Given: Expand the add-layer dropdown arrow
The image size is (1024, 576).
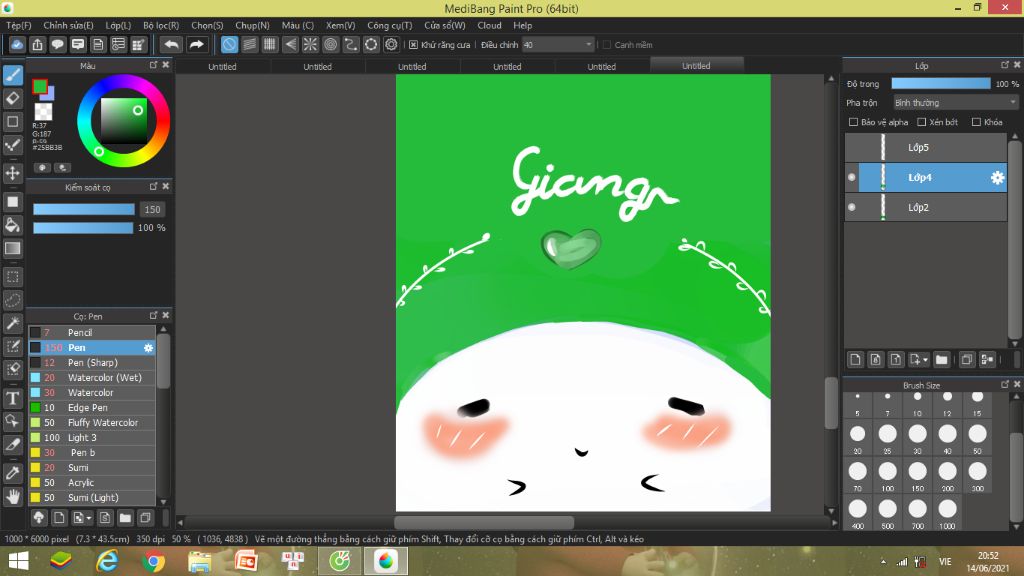Looking at the screenshot, I should pyautogui.click(x=925, y=360).
